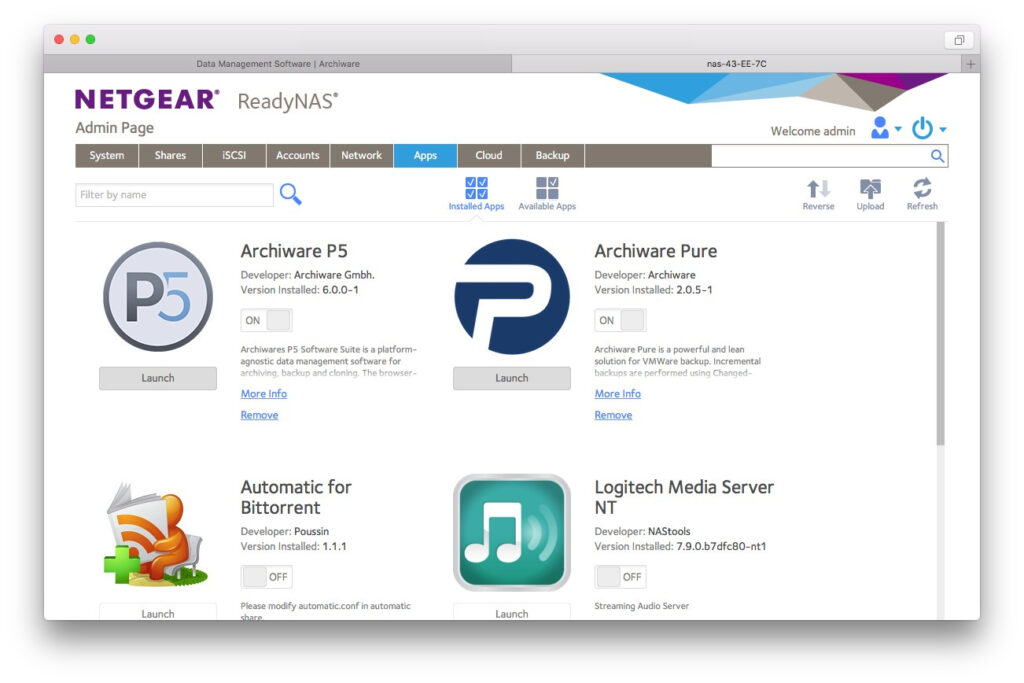
Task: Click the Reverse sort order icon
Action: [818, 189]
